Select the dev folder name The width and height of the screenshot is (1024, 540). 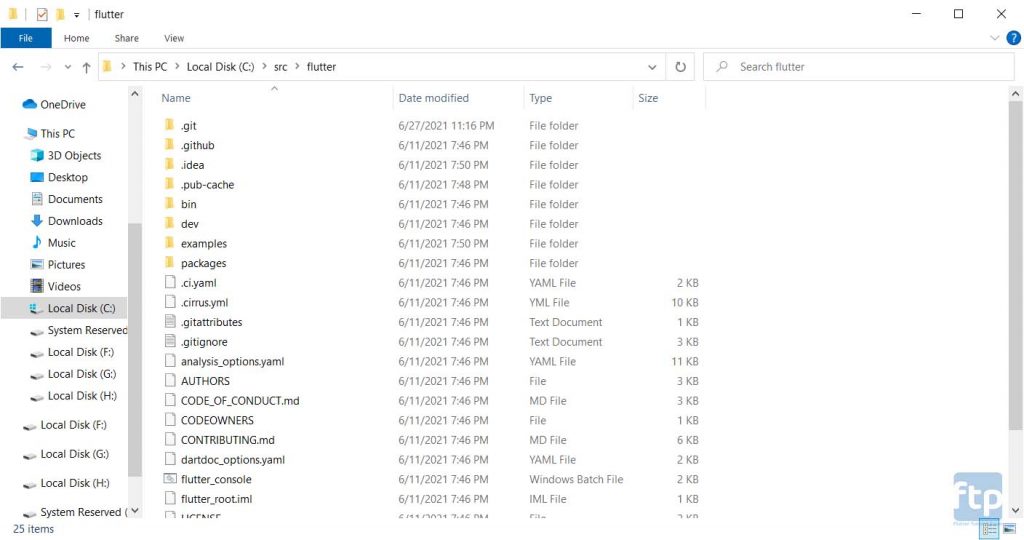(189, 223)
